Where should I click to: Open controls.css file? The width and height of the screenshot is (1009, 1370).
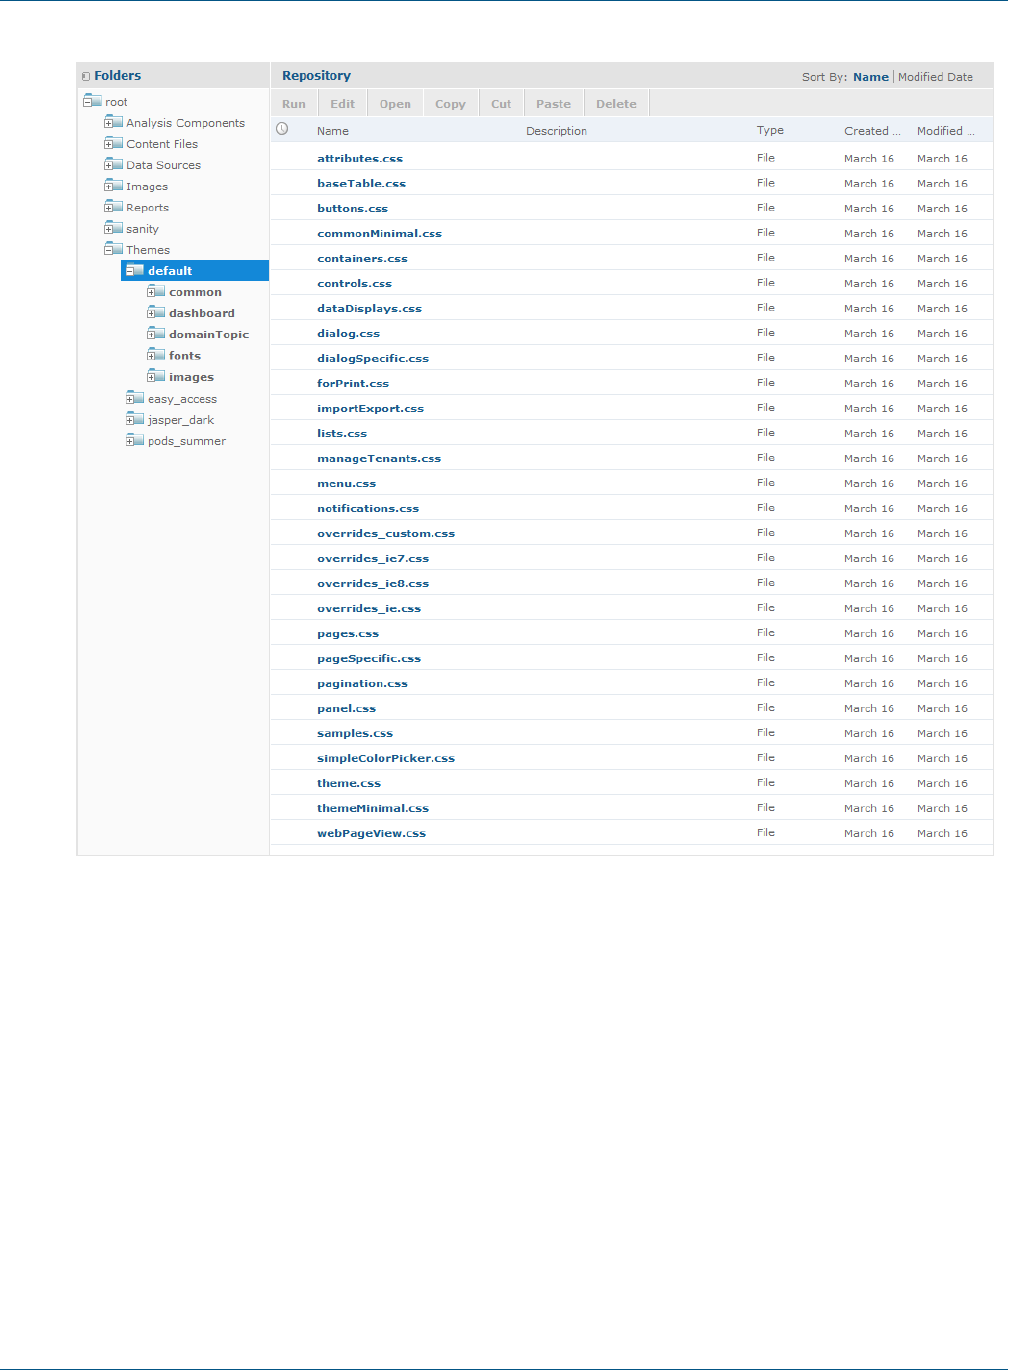coord(354,283)
